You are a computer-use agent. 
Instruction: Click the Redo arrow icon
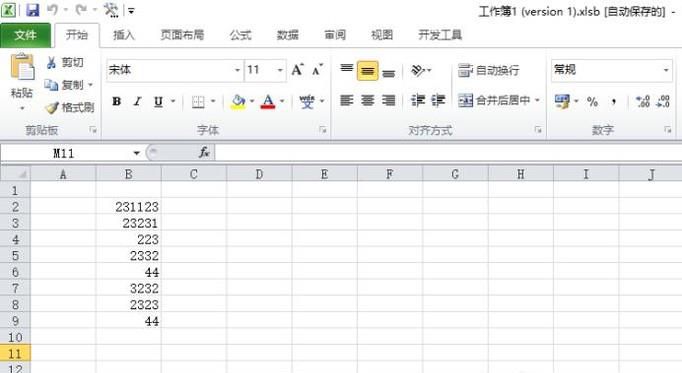(81, 10)
